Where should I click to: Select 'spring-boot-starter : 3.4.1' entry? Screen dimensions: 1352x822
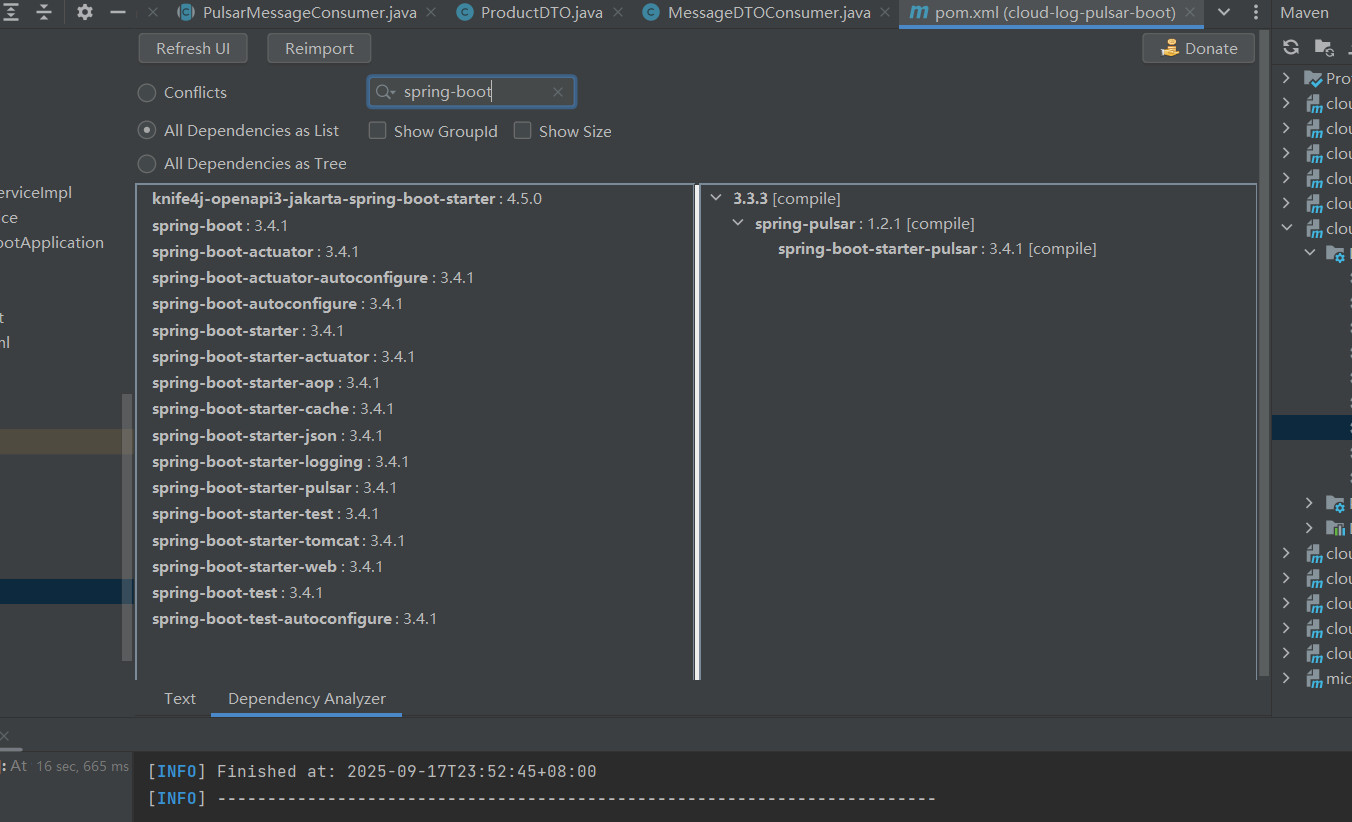pyautogui.click(x=248, y=331)
